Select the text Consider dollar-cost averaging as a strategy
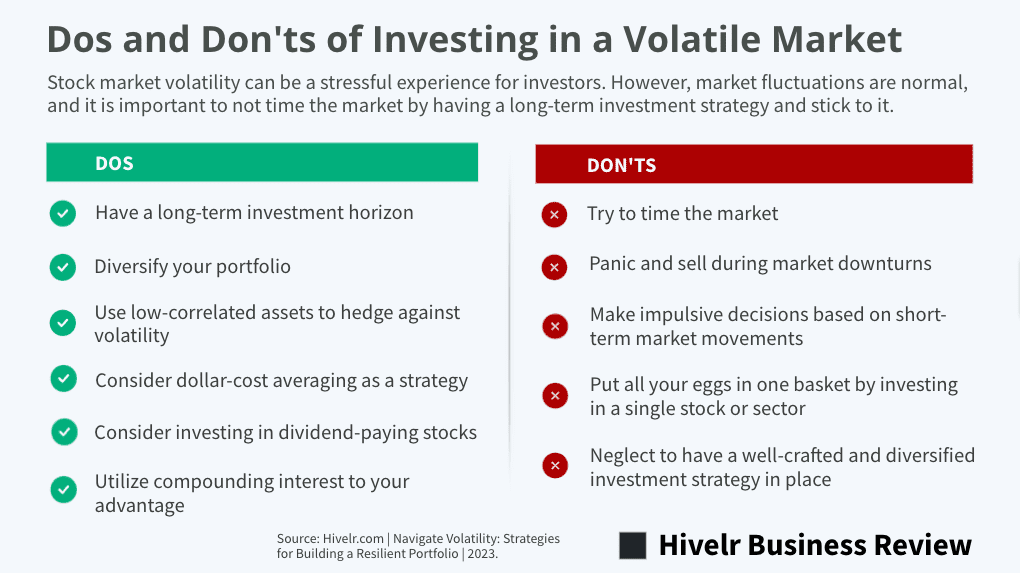This screenshot has height=573, width=1020. [281, 380]
